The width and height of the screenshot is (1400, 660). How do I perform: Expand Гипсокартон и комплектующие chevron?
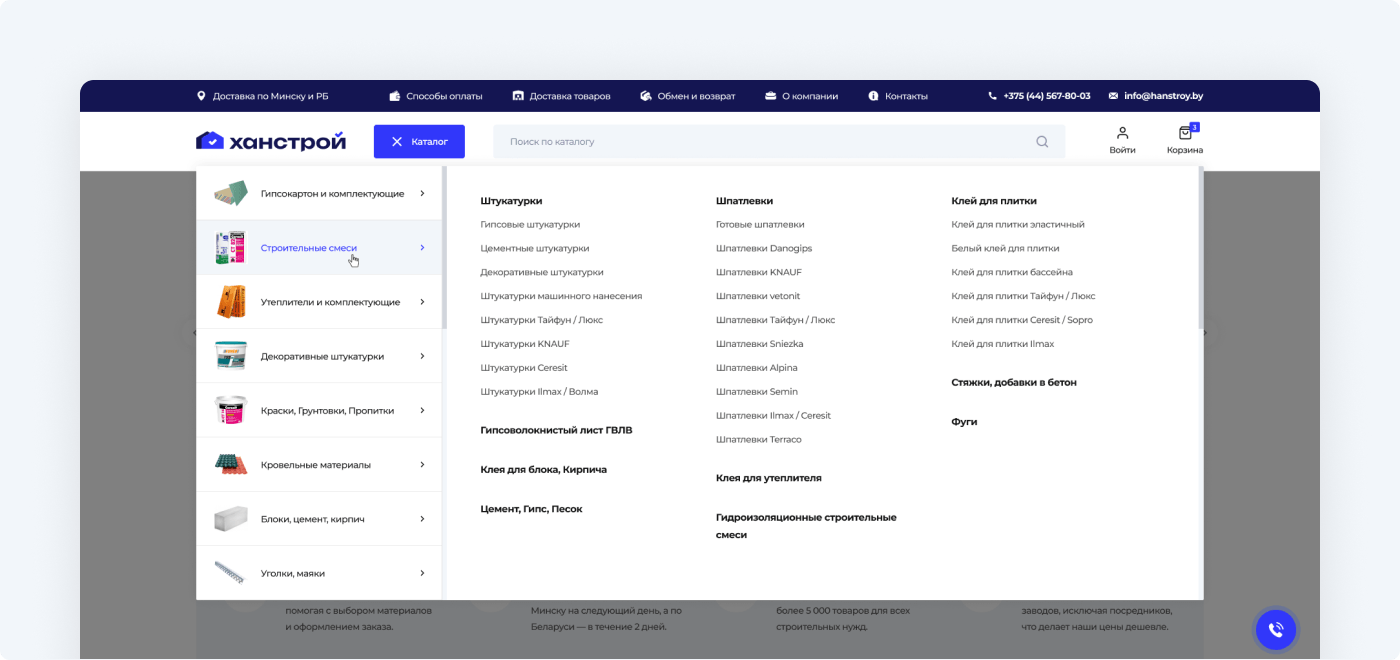click(422, 194)
